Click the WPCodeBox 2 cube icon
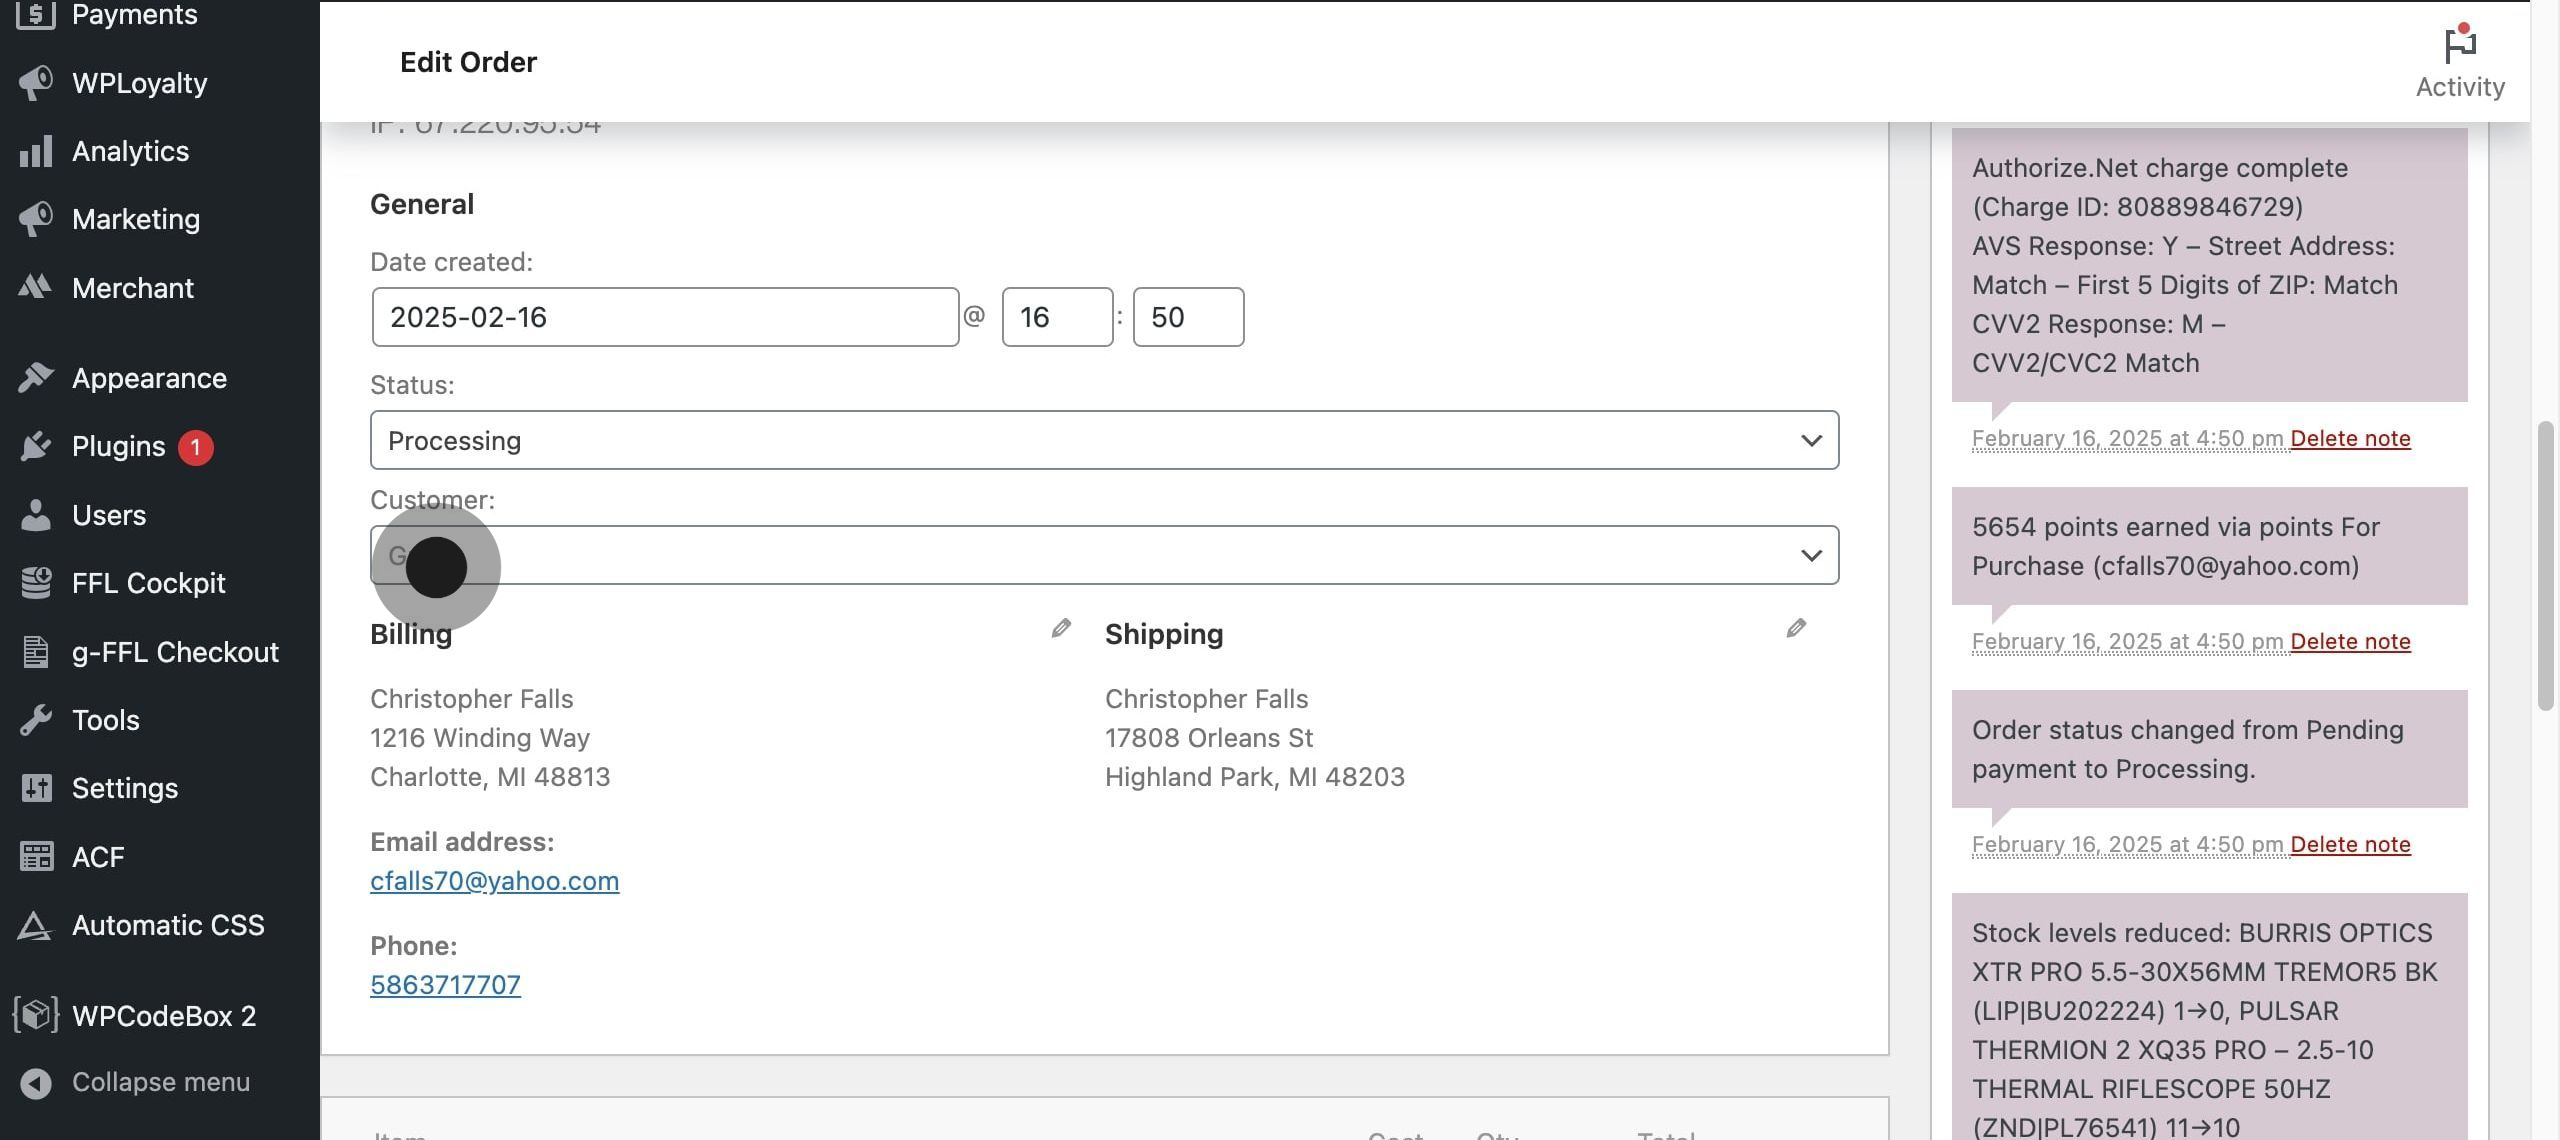This screenshot has height=1140, width=2560. pyautogui.click(x=36, y=1015)
